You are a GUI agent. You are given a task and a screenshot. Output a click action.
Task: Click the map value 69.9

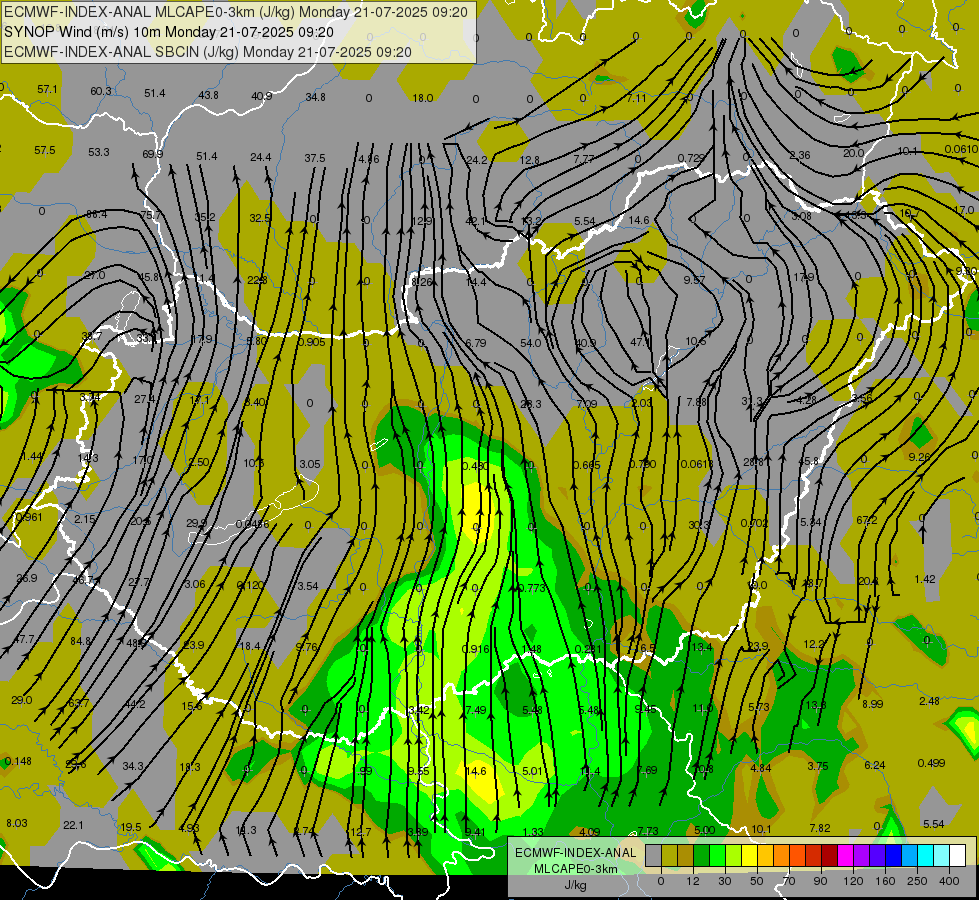[152, 154]
